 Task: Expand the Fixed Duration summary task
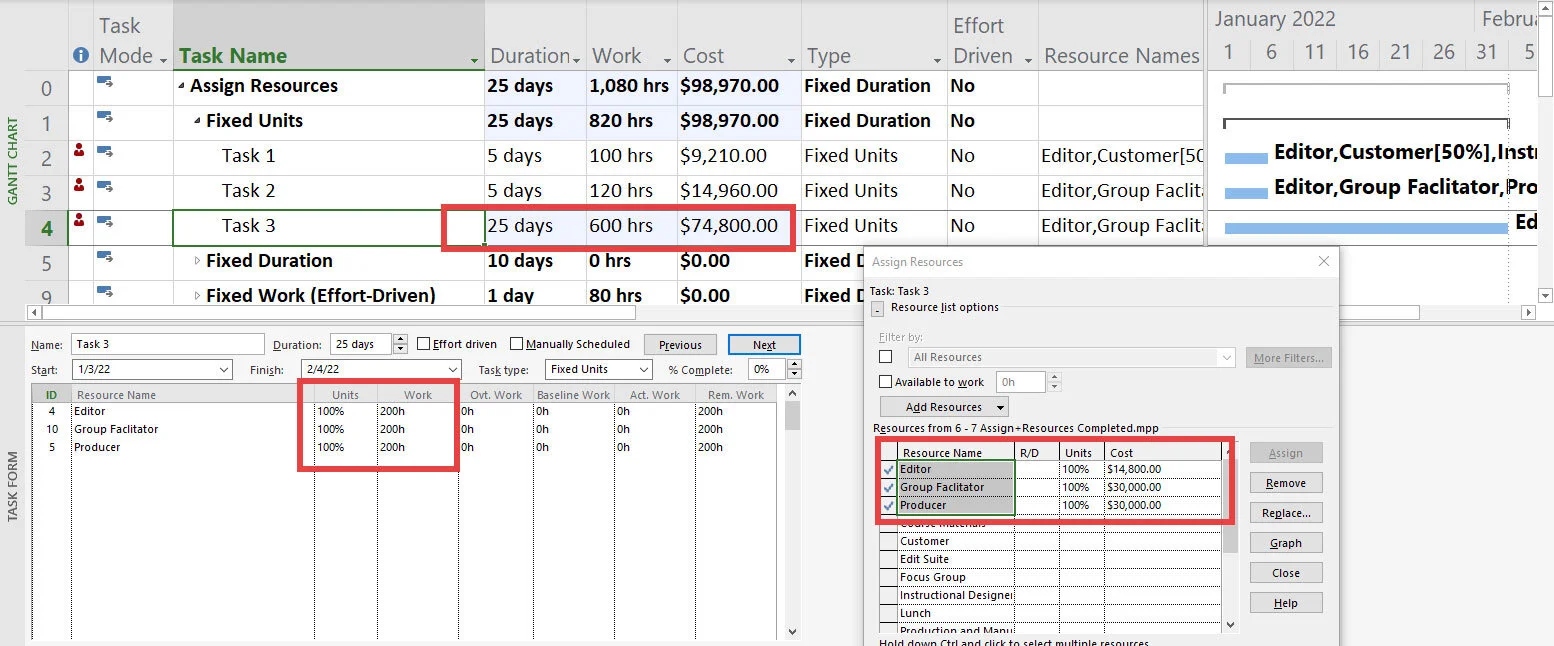tap(197, 261)
